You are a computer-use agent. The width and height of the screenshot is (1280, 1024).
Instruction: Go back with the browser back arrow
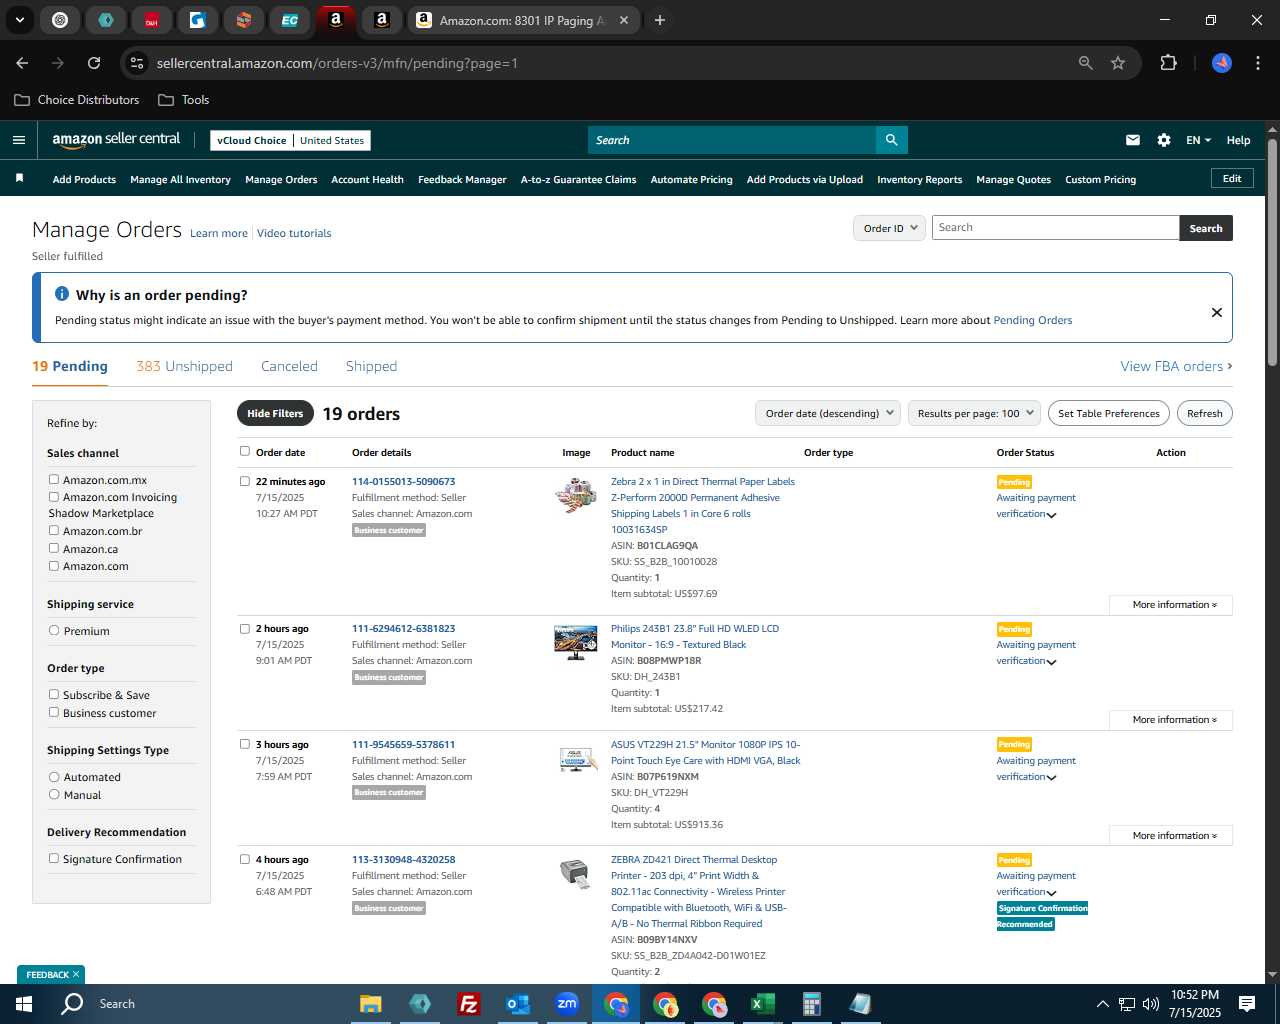click(22, 63)
